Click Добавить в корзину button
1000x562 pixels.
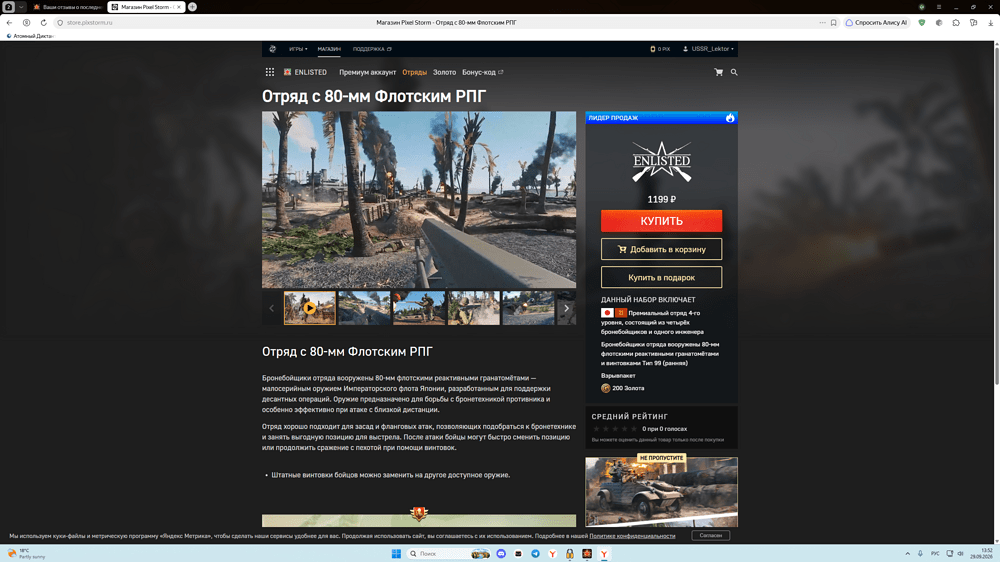(x=661, y=249)
